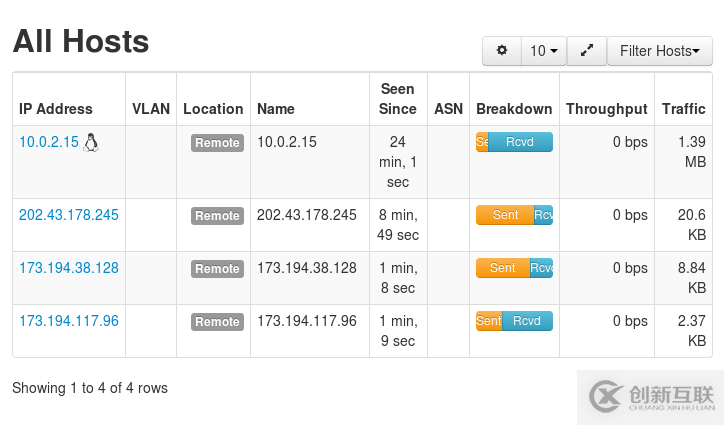Follow the 173.194.38.128 host link
The height and width of the screenshot is (425, 724).
click(x=69, y=268)
